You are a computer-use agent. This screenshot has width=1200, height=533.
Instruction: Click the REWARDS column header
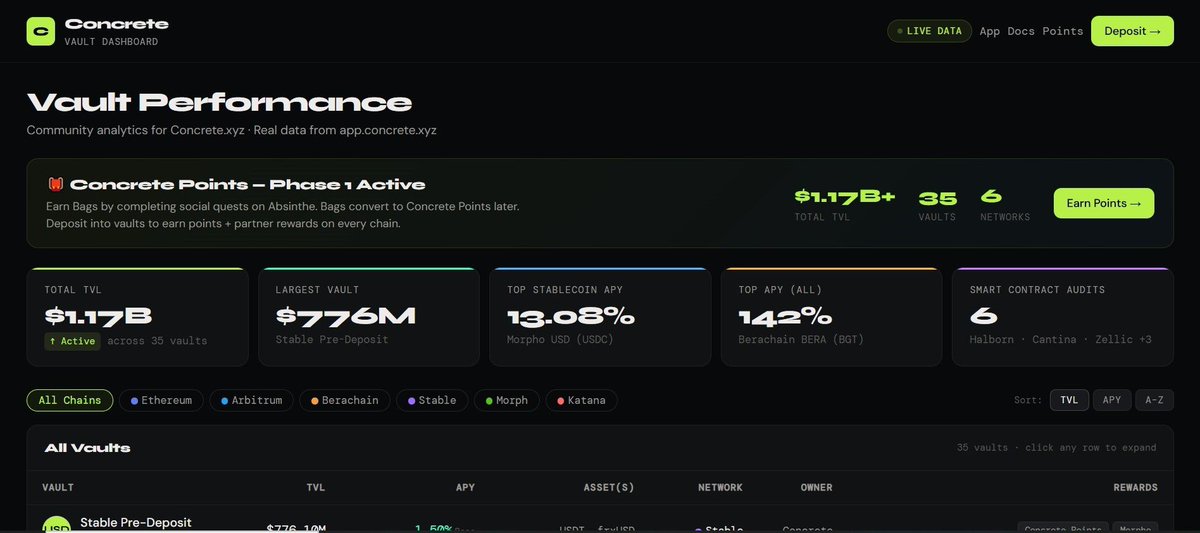(x=1135, y=488)
